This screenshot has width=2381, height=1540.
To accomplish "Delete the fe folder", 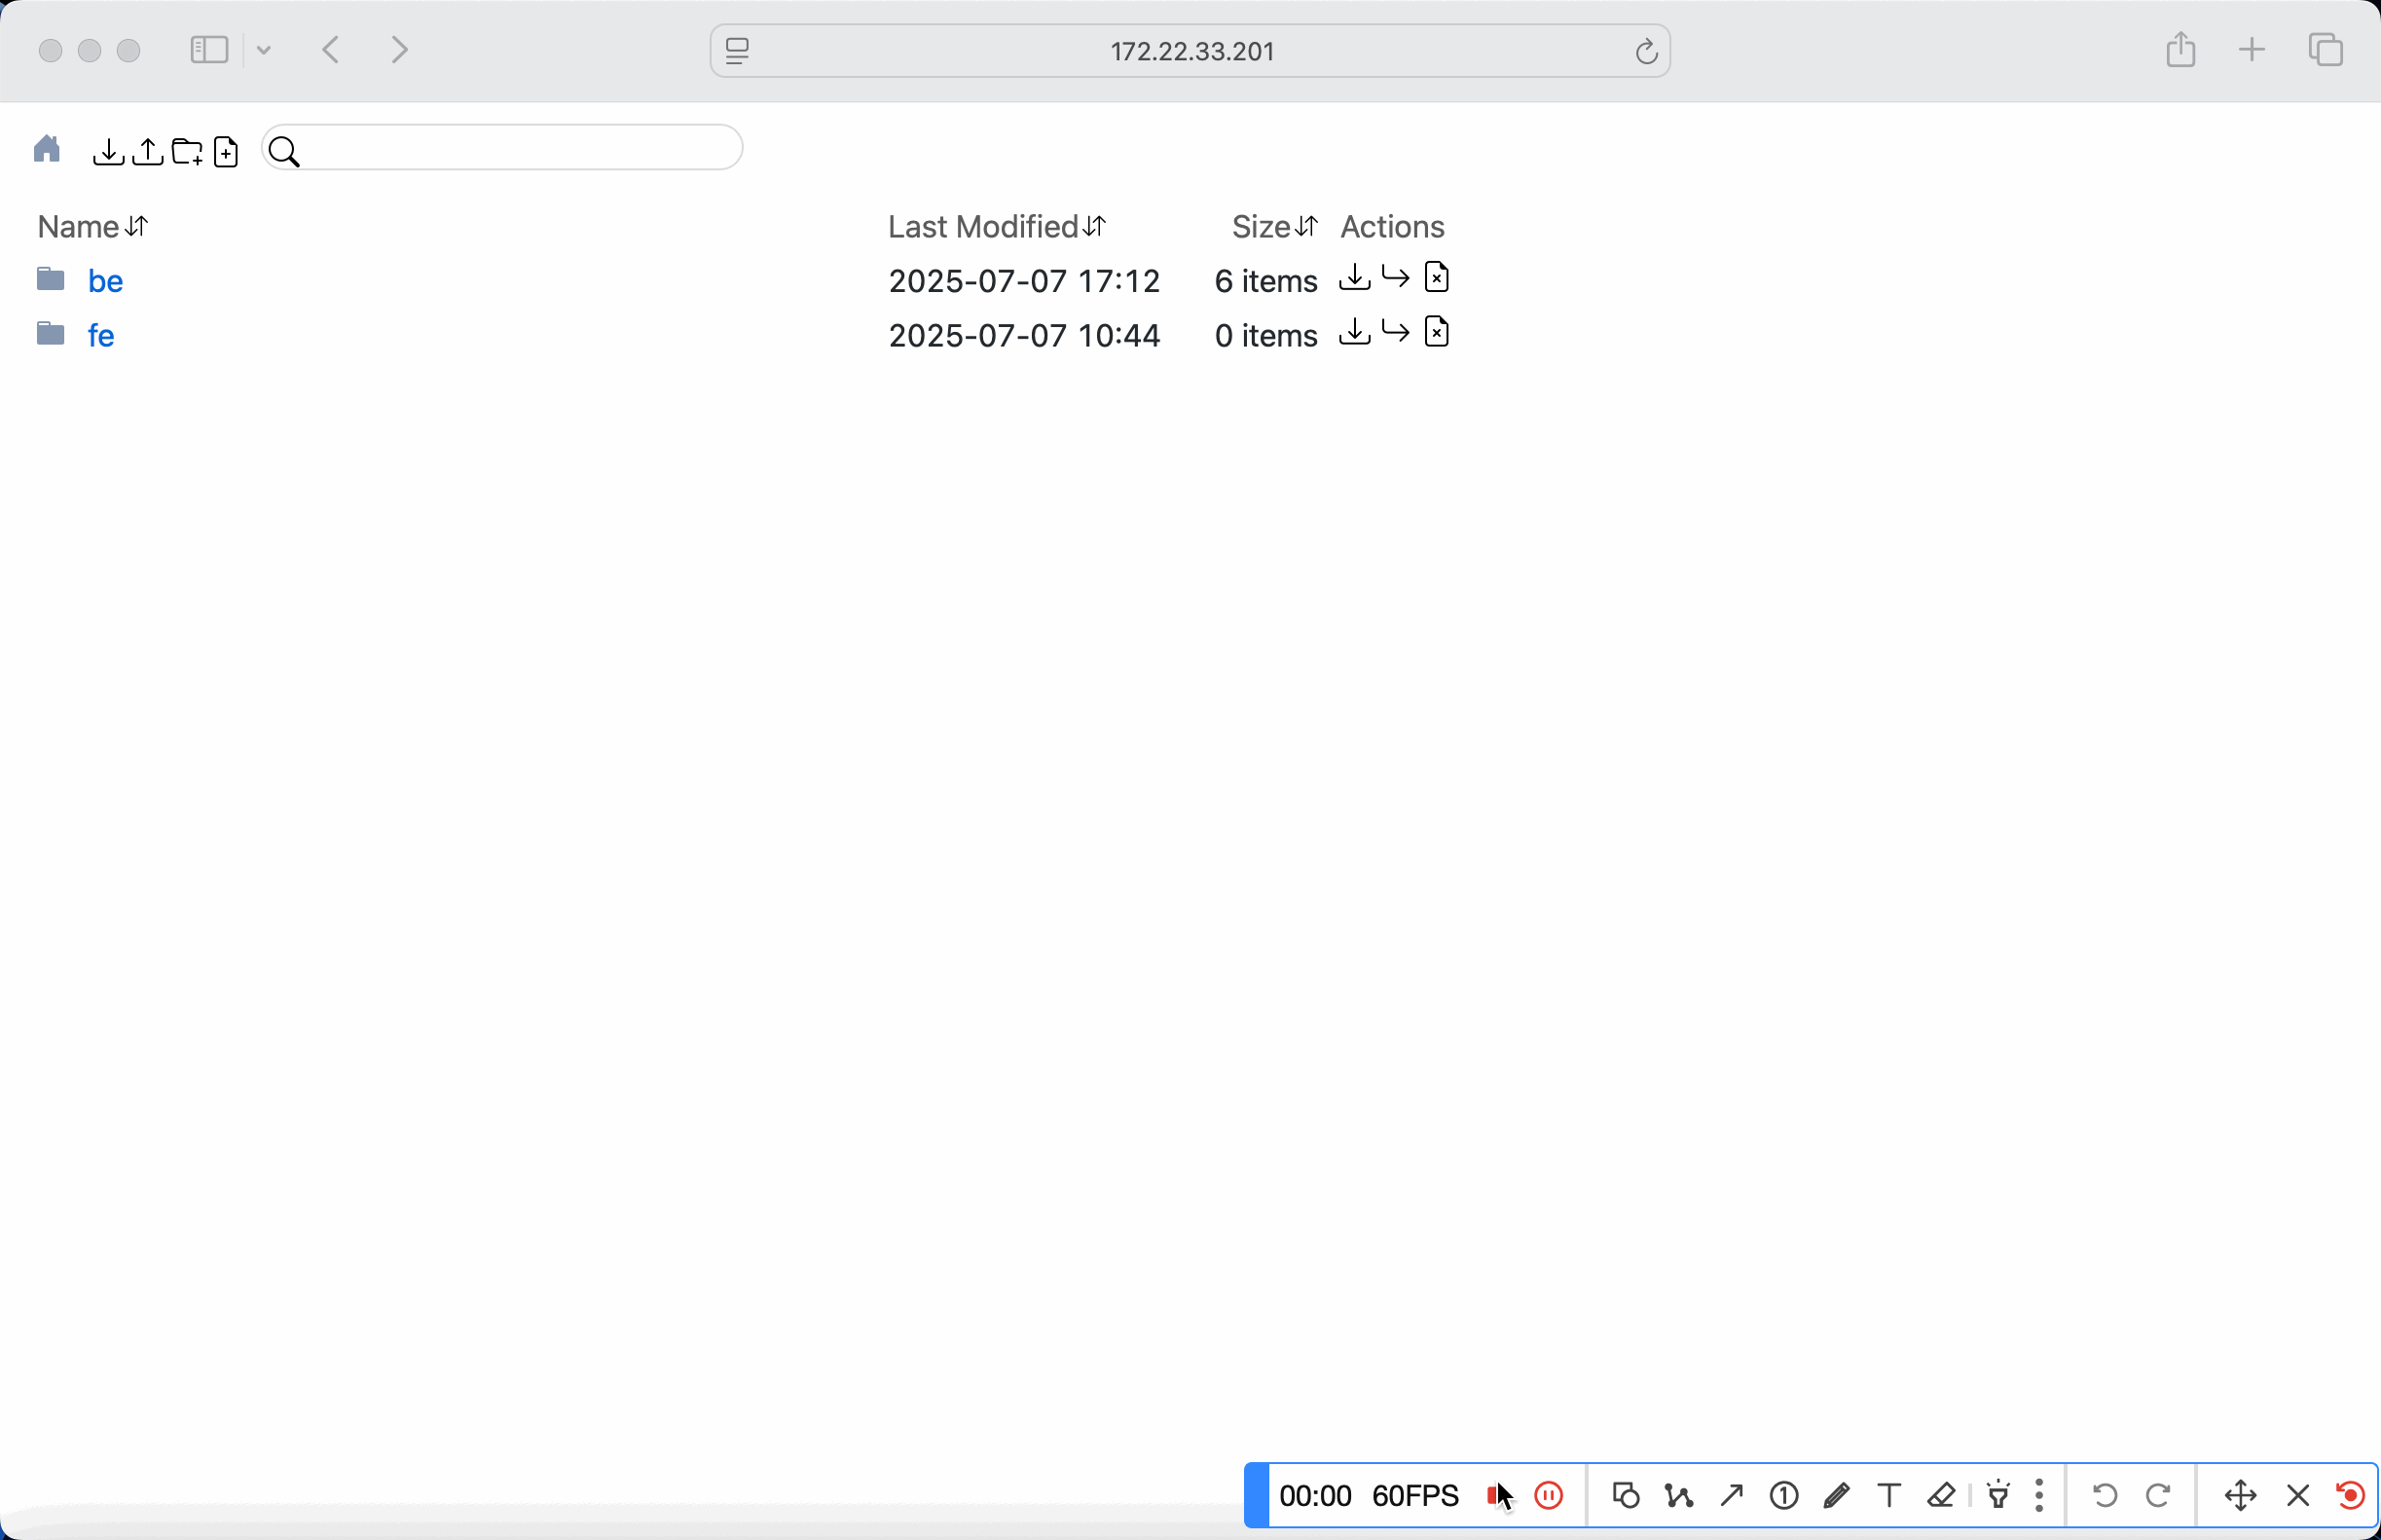I will (1436, 332).
